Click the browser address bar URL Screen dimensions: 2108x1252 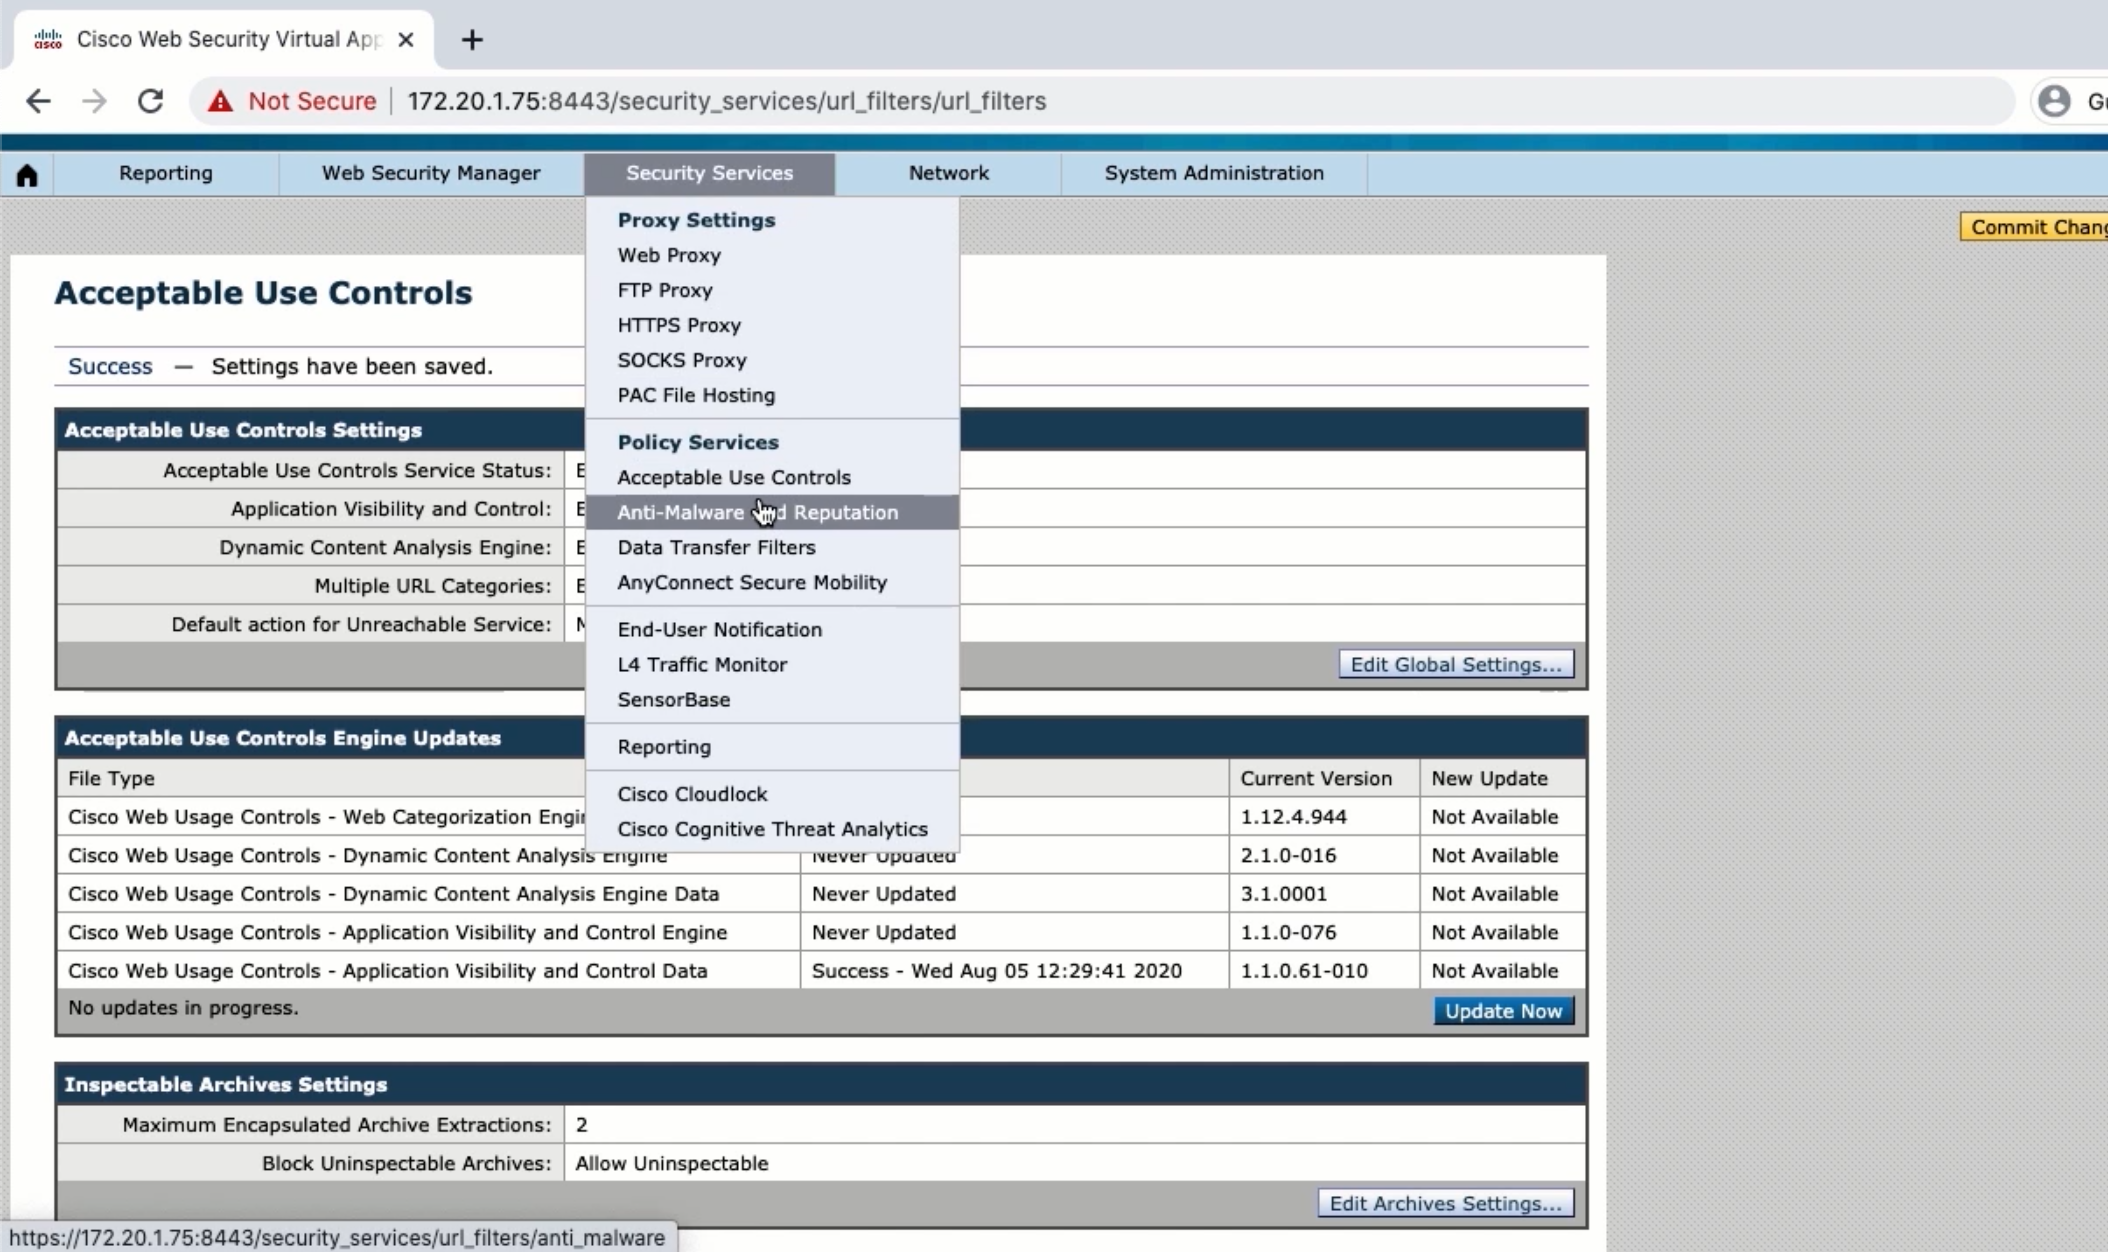pos(726,101)
